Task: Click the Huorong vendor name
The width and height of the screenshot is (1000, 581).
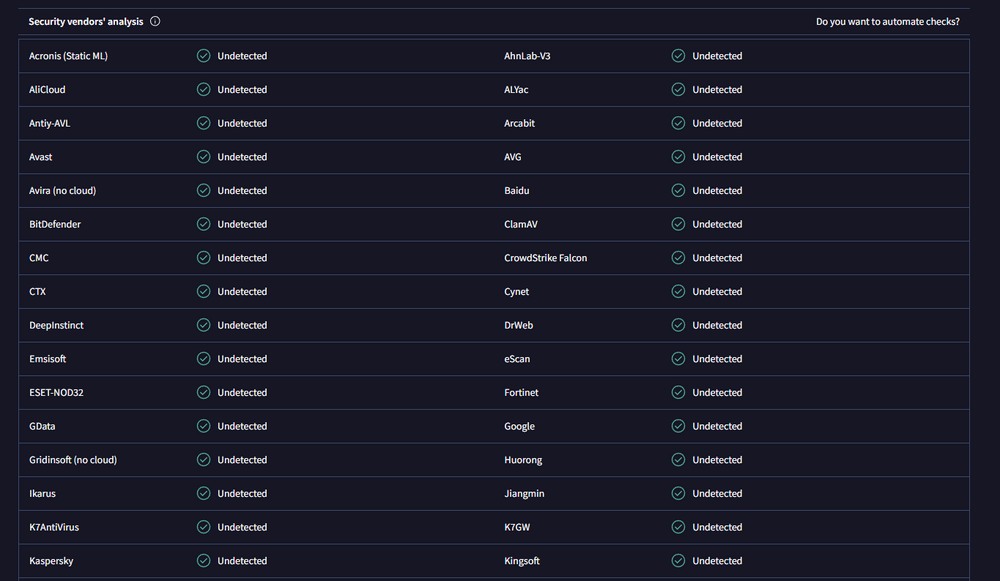Action: [523, 460]
